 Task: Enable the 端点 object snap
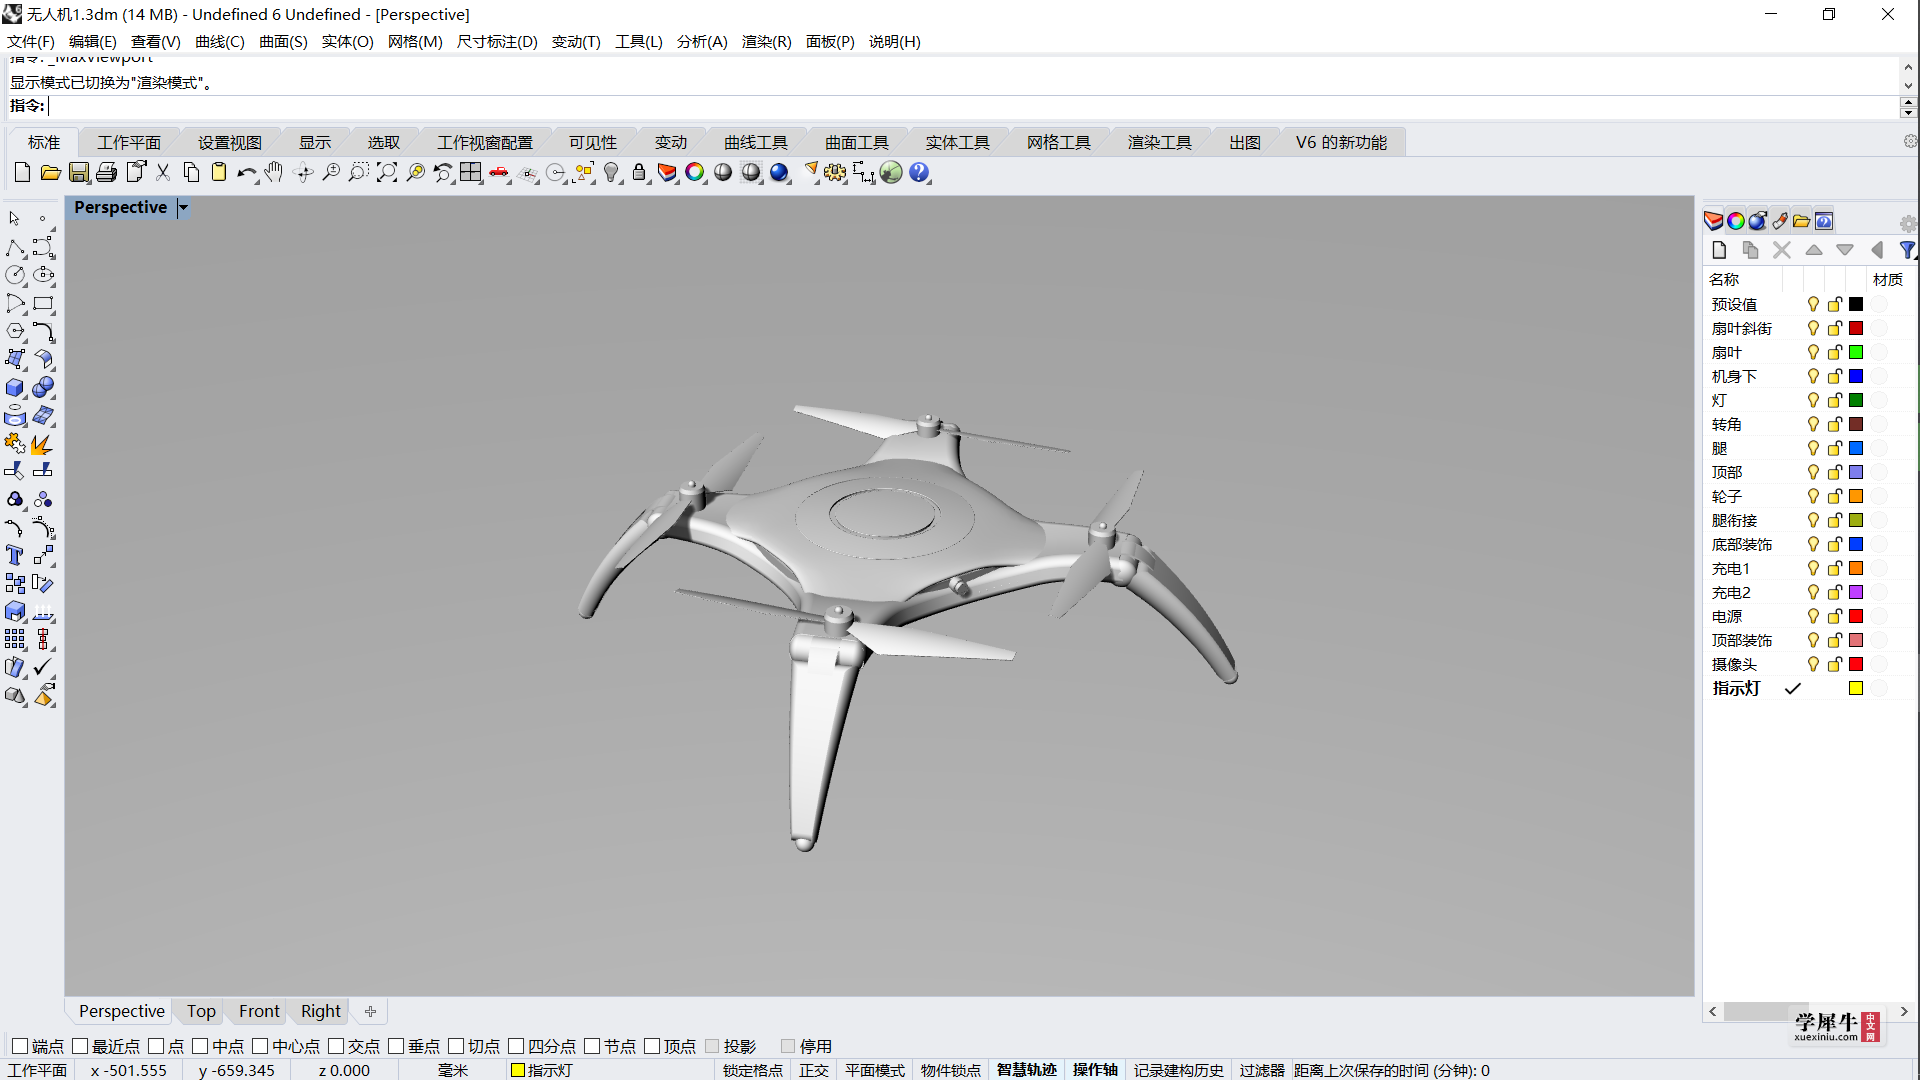pos(20,1046)
